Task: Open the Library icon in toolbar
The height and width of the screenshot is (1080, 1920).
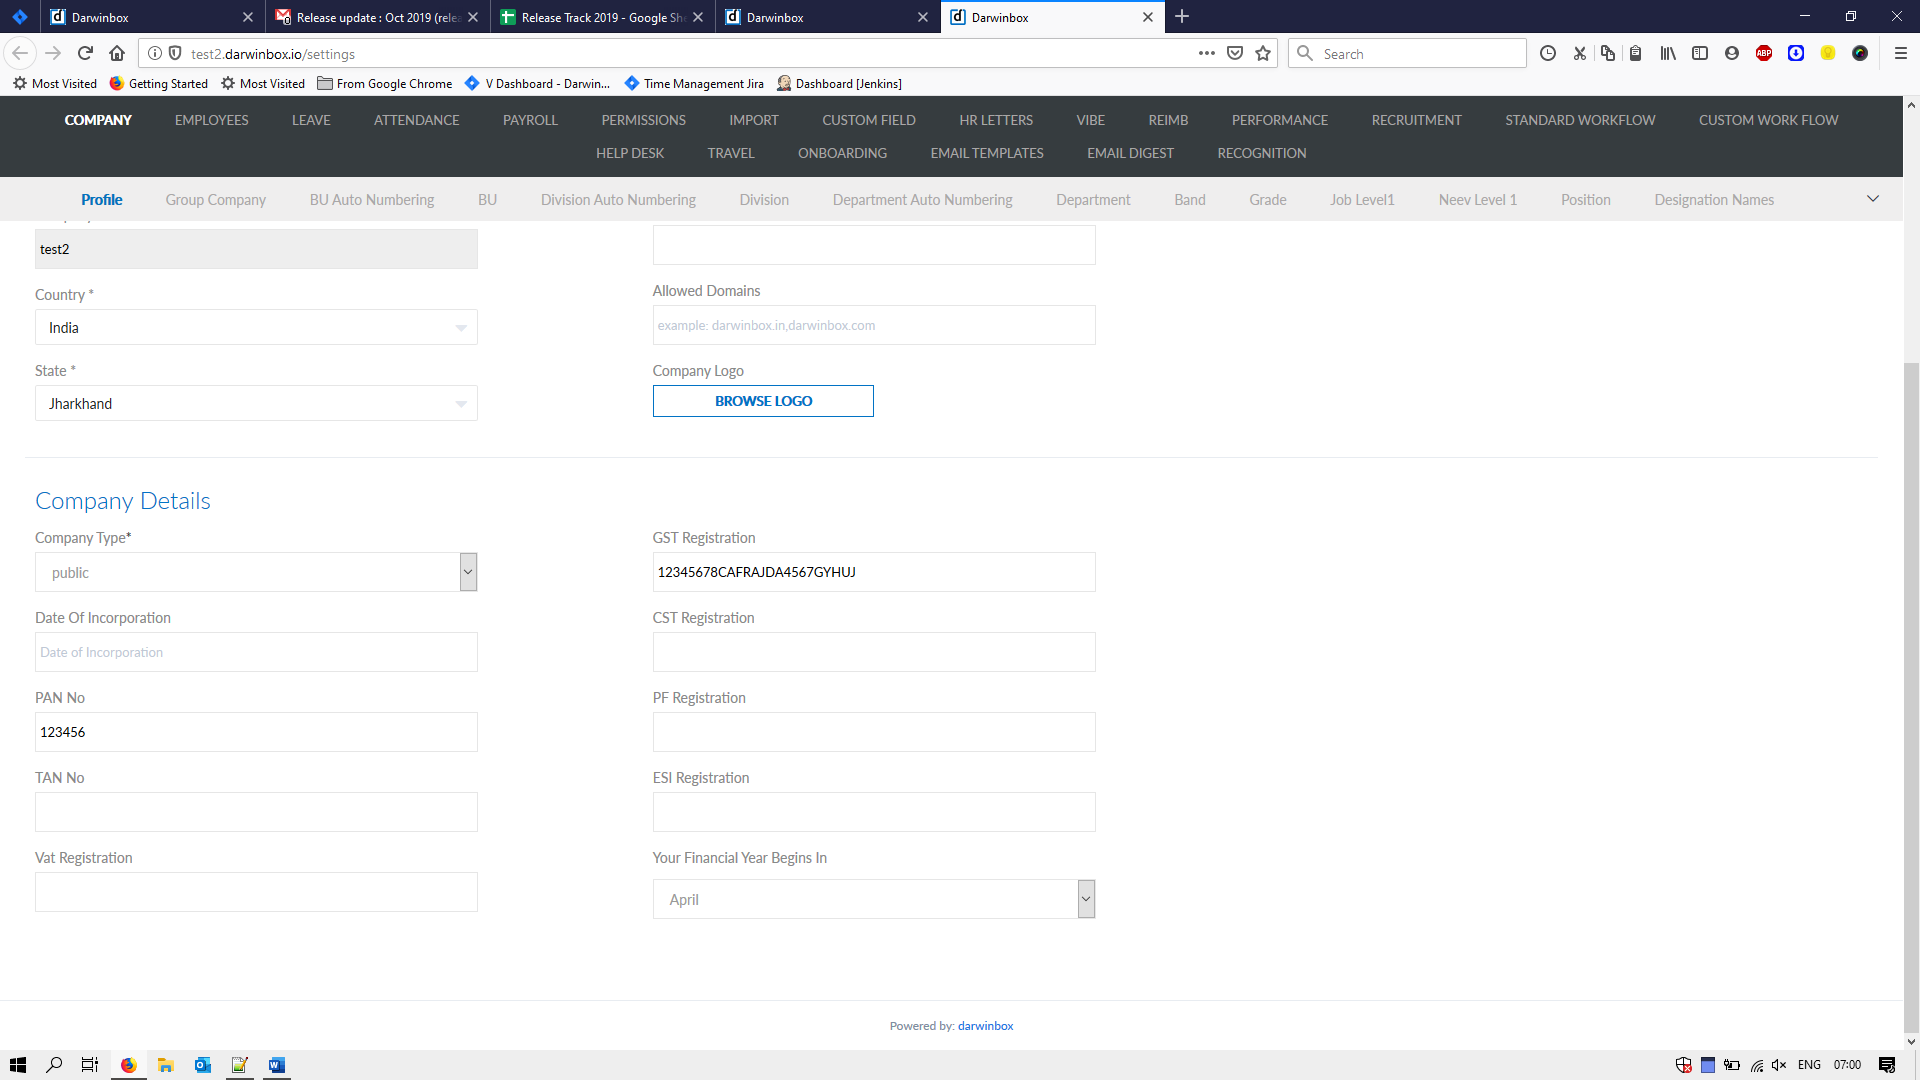Action: click(x=1667, y=54)
